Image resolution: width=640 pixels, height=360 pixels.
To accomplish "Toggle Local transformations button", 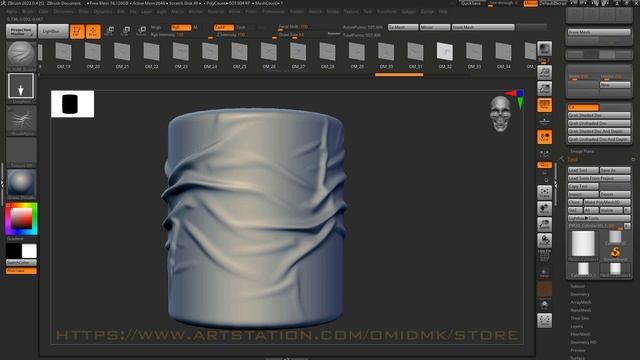I will point(544,137).
